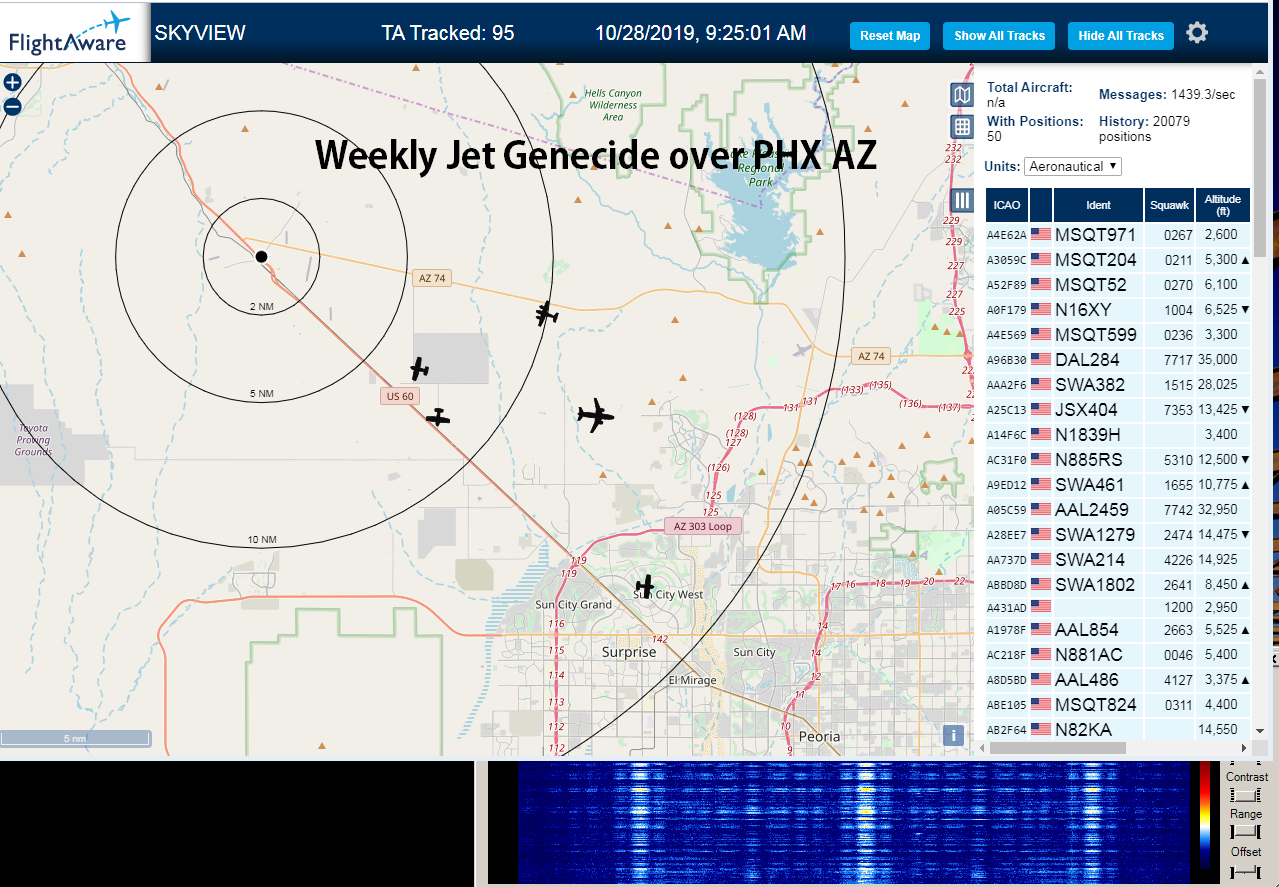1279x887 pixels.
Task: Click the US flag in SWA382 row
Action: 1041,384
